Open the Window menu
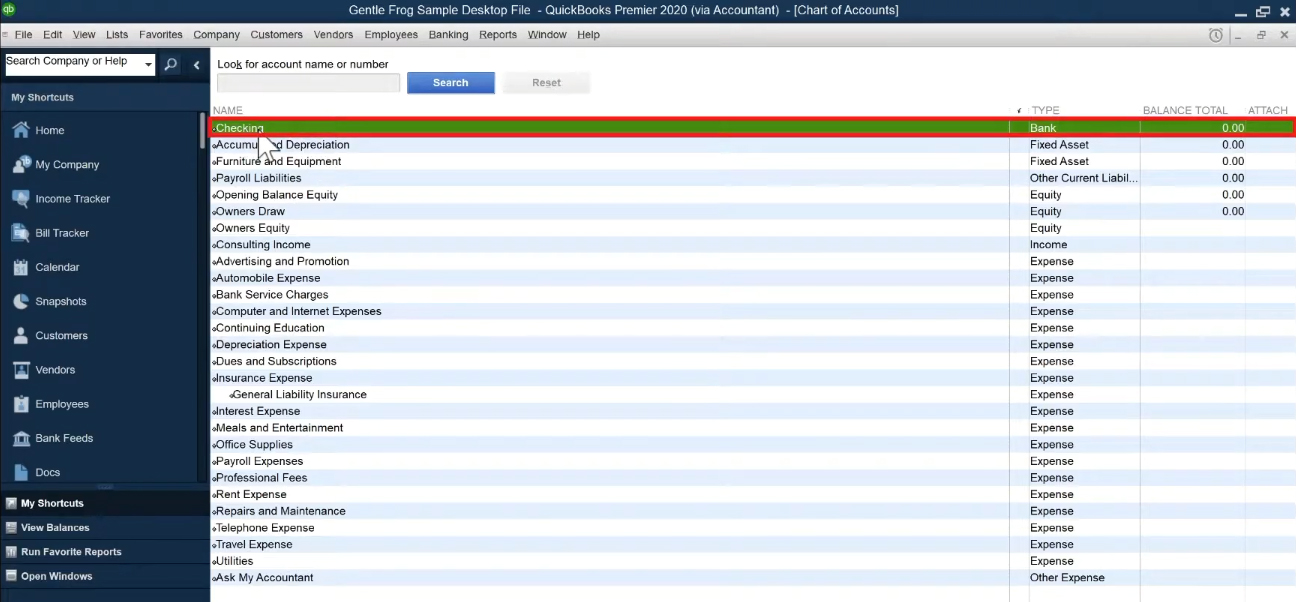The width and height of the screenshot is (1296, 602). pyautogui.click(x=546, y=35)
